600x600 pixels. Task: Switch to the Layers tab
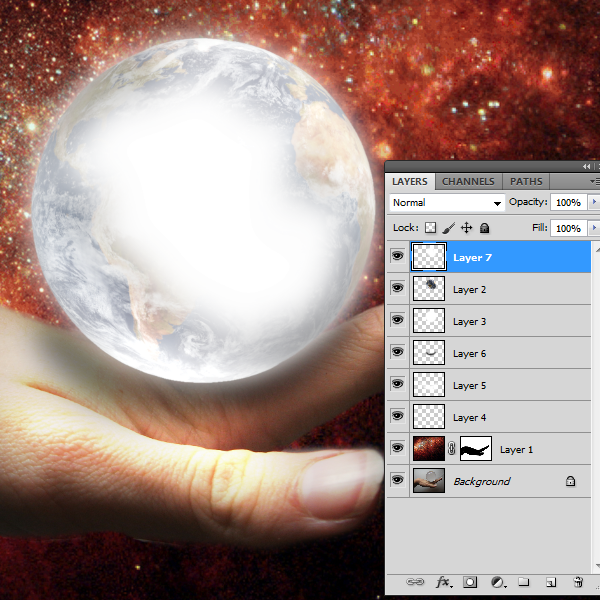pyautogui.click(x=410, y=181)
